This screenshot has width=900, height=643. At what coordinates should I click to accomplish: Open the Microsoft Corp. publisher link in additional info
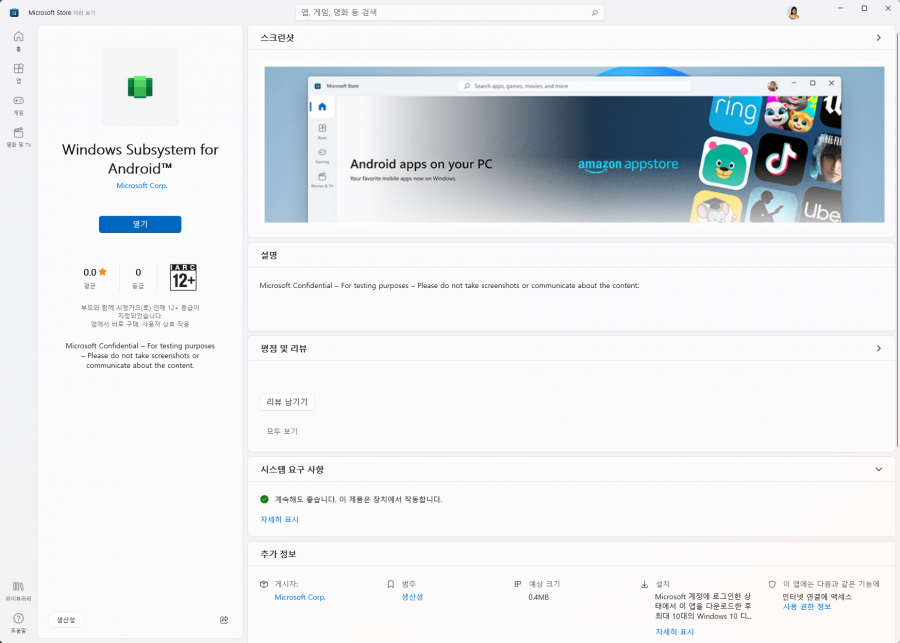[300, 597]
